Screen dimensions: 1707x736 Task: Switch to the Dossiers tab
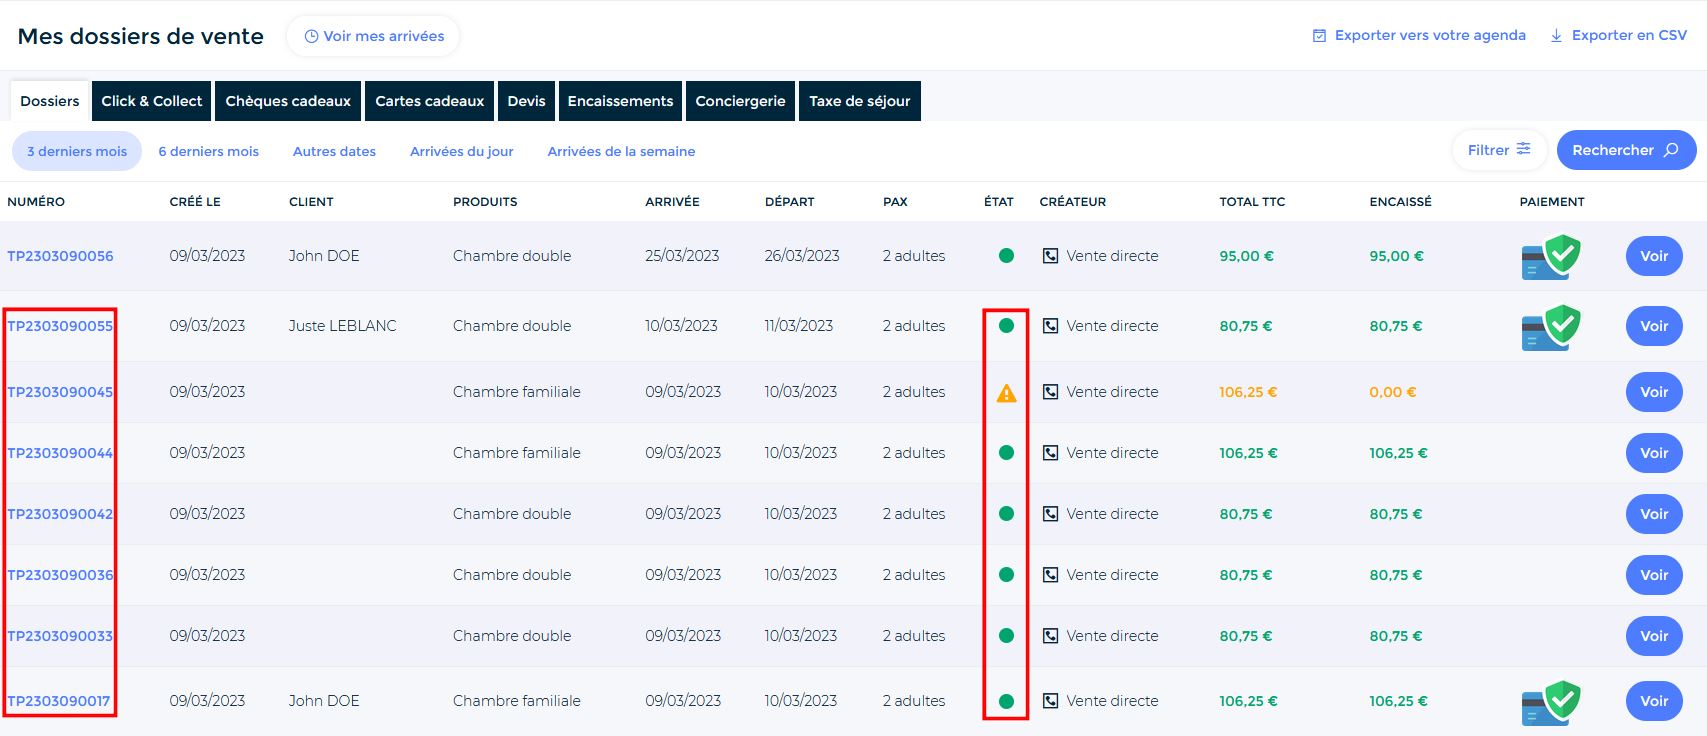coord(50,101)
